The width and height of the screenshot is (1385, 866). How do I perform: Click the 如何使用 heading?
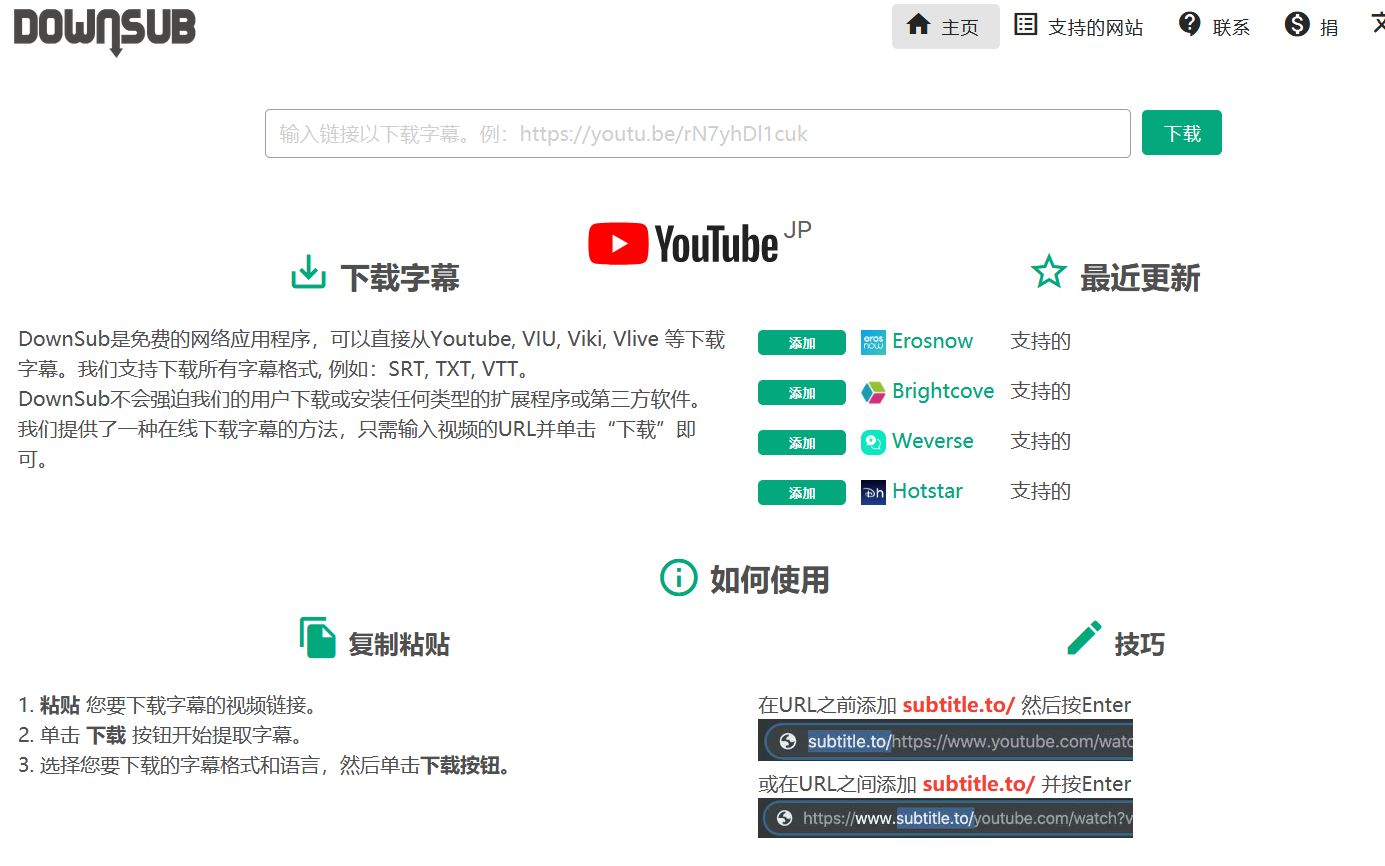pos(770,580)
